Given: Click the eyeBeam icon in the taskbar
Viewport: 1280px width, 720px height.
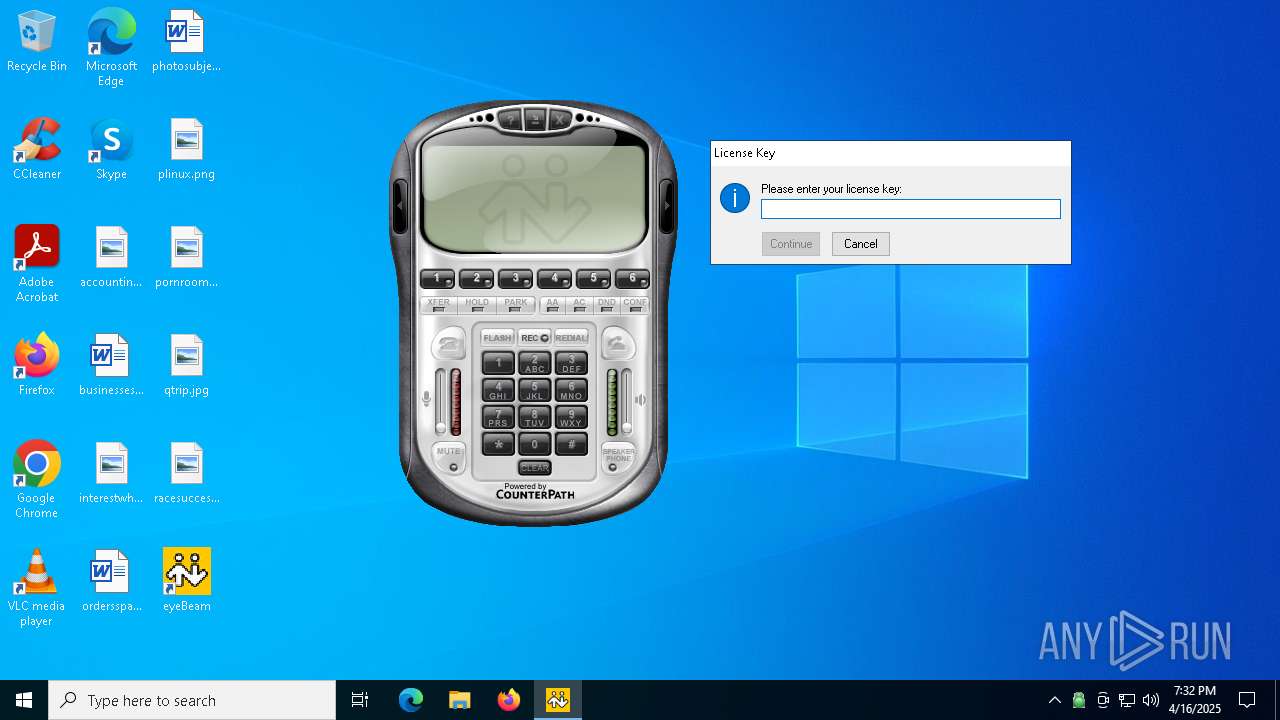Looking at the screenshot, I should (558, 700).
